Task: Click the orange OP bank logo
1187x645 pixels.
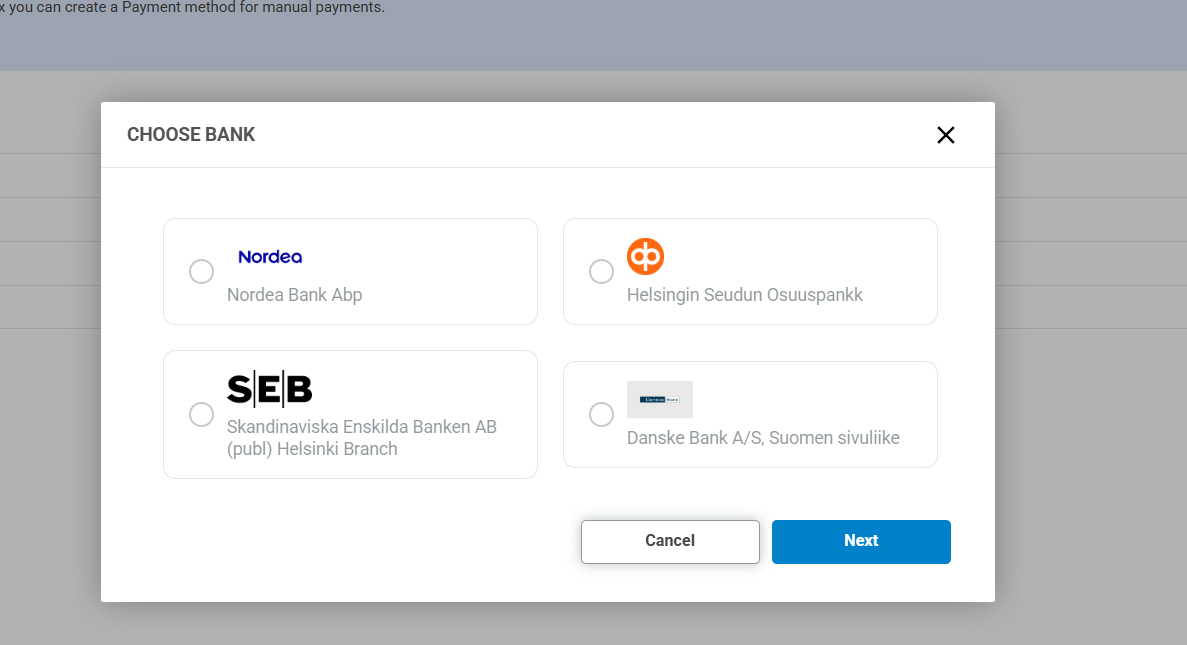Action: click(x=645, y=256)
